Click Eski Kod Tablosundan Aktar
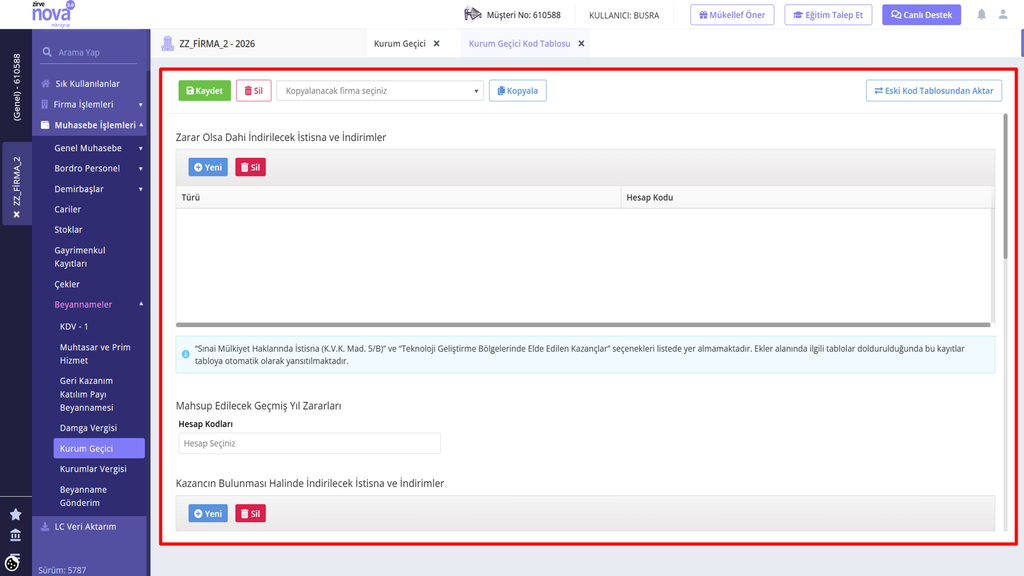 click(x=934, y=91)
